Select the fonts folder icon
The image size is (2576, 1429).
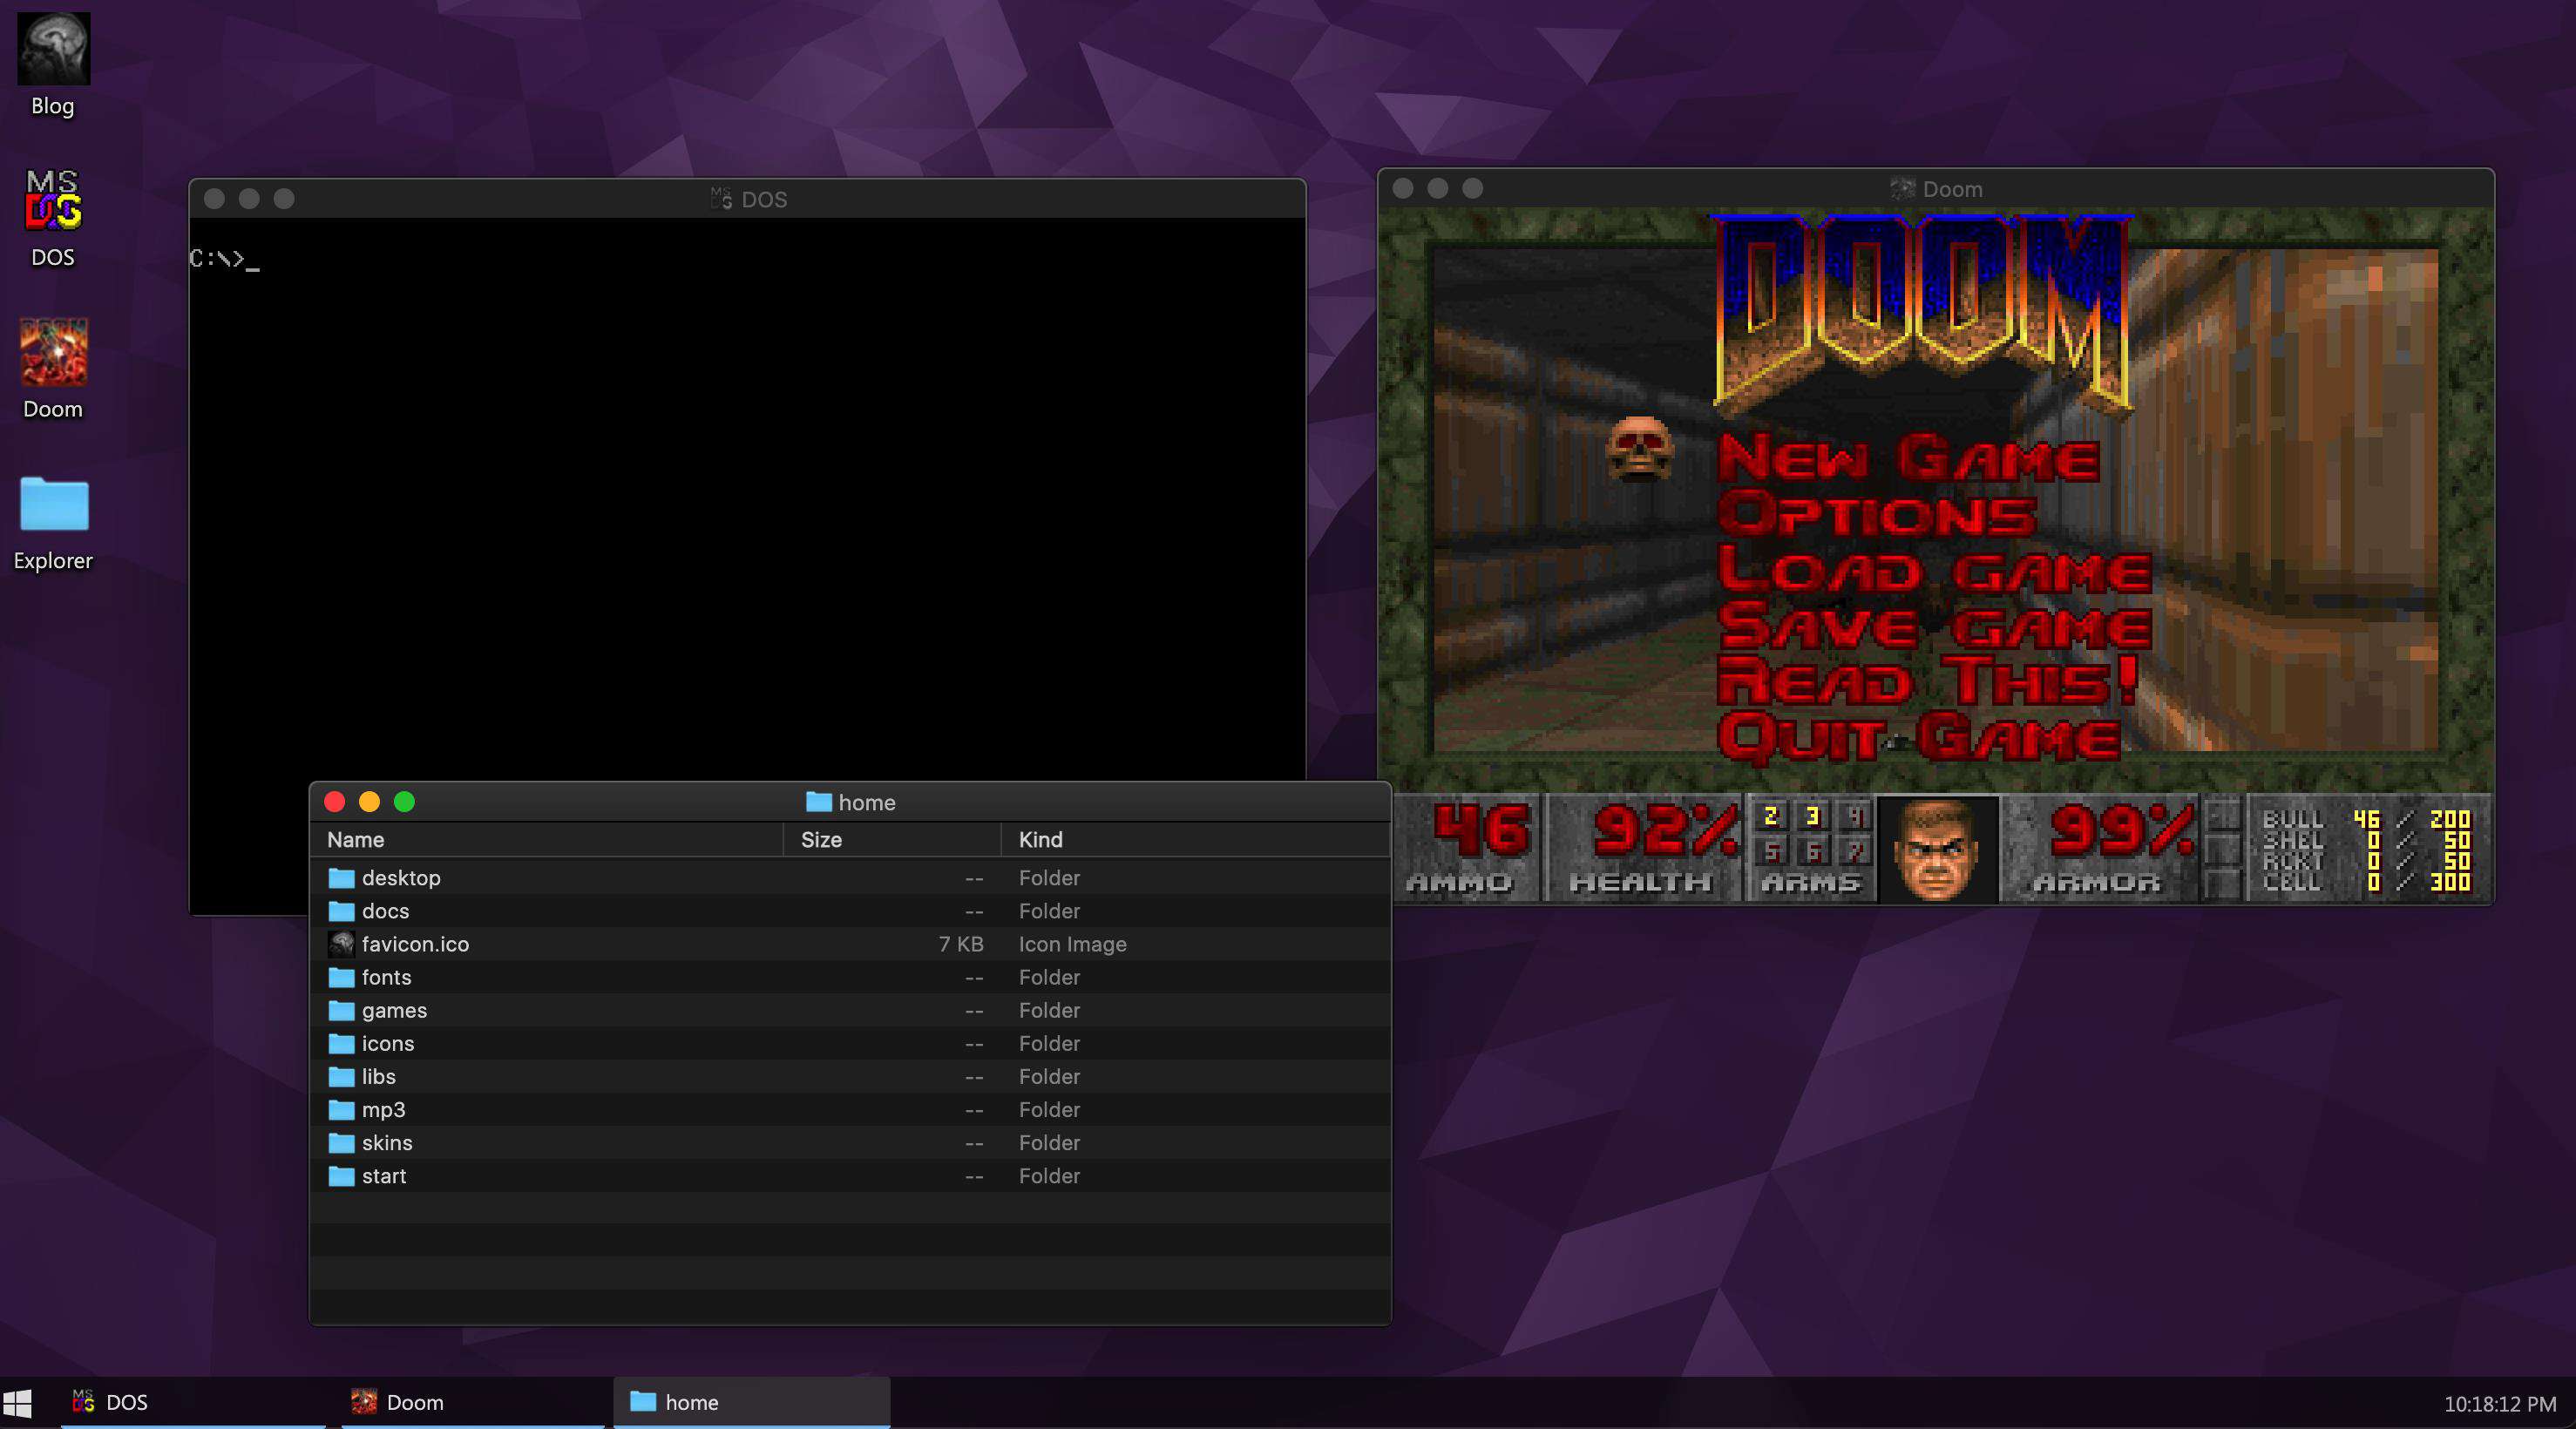click(342, 976)
